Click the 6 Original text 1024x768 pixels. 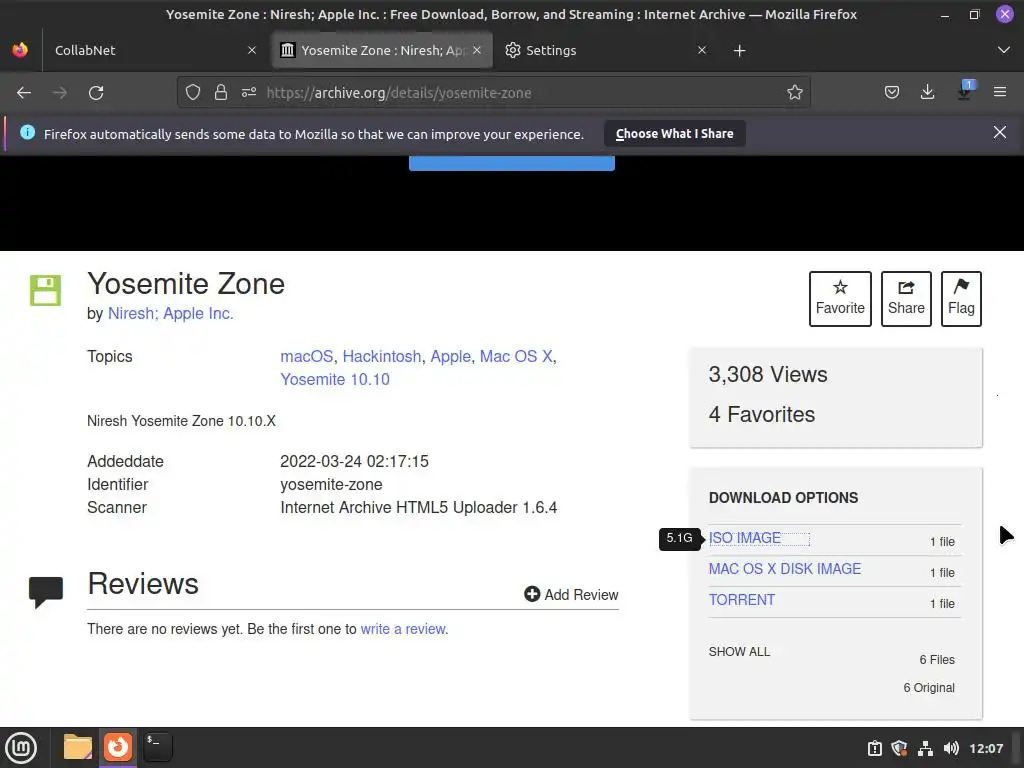(929, 688)
